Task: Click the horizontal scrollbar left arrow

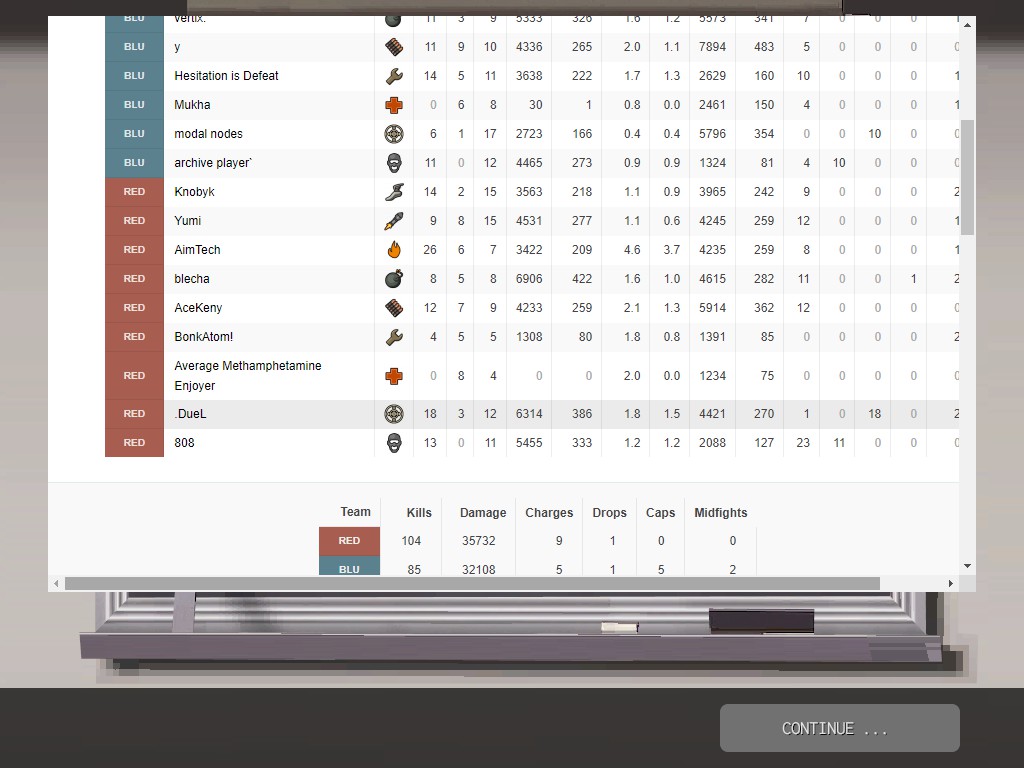Action: click(56, 583)
